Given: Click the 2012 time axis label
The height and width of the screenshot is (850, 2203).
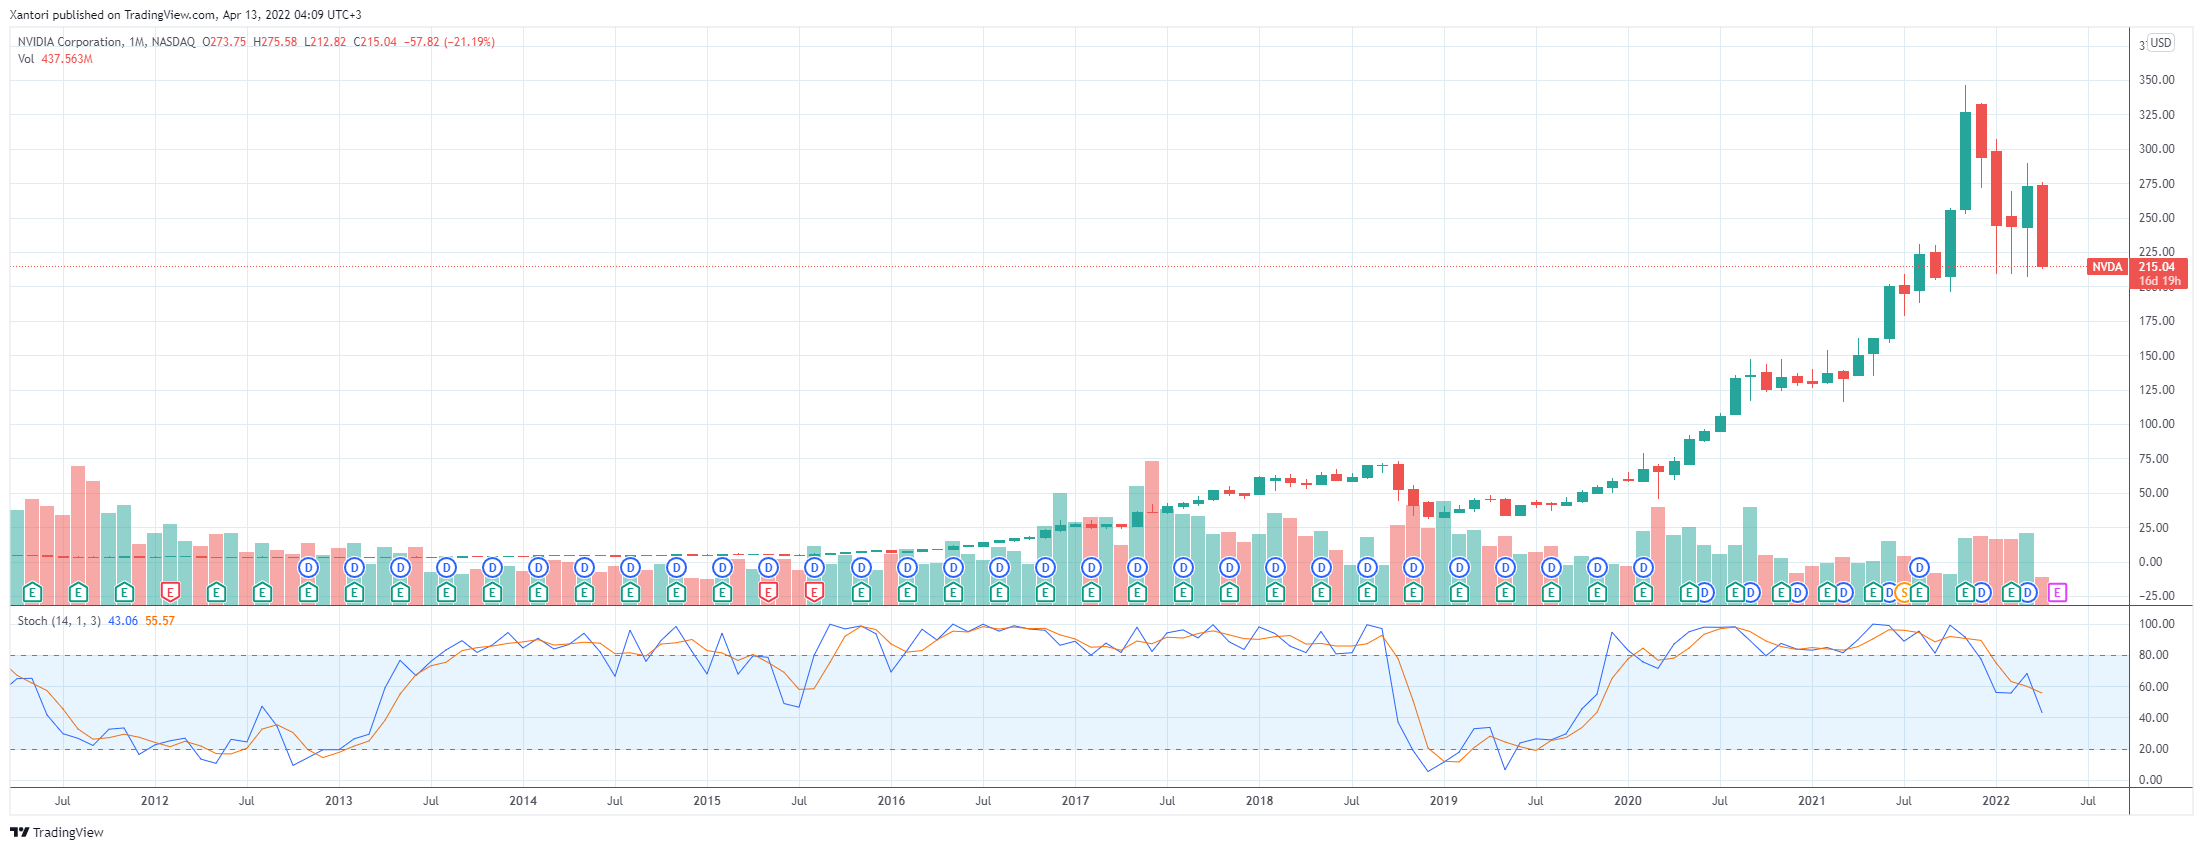Looking at the screenshot, I should coord(155,801).
